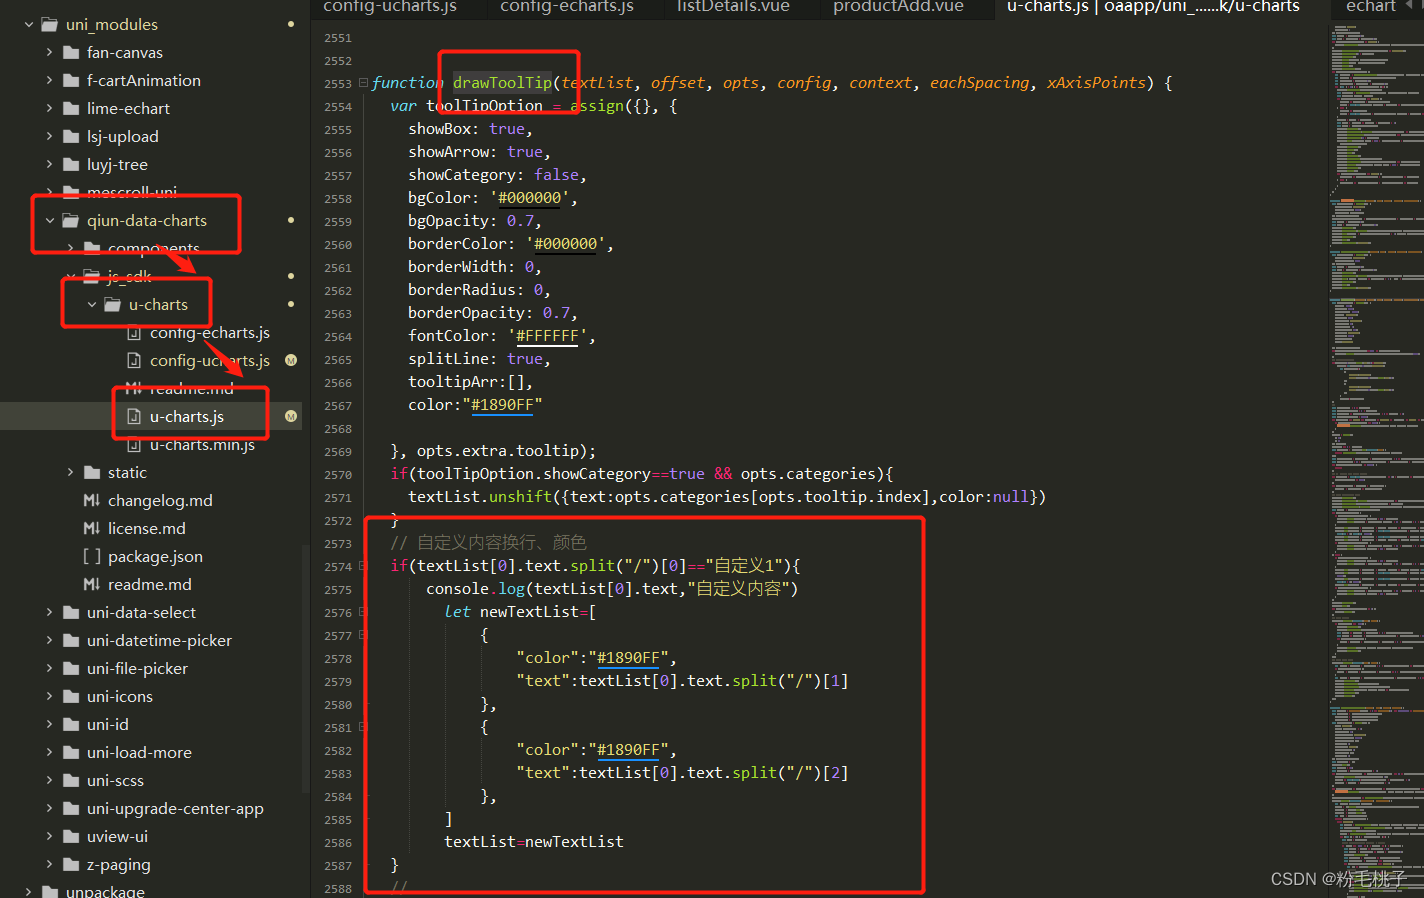Select the uni-load-more folder
Screen dimensions: 1424x898
pos(139,752)
